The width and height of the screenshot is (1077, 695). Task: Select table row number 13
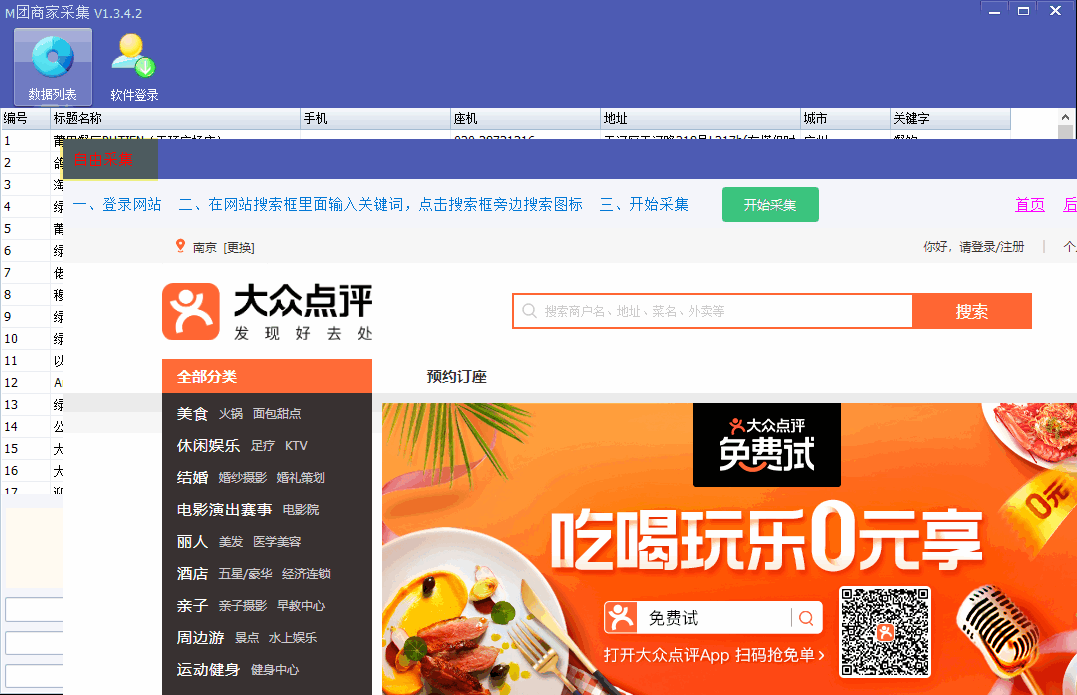tap(32, 405)
